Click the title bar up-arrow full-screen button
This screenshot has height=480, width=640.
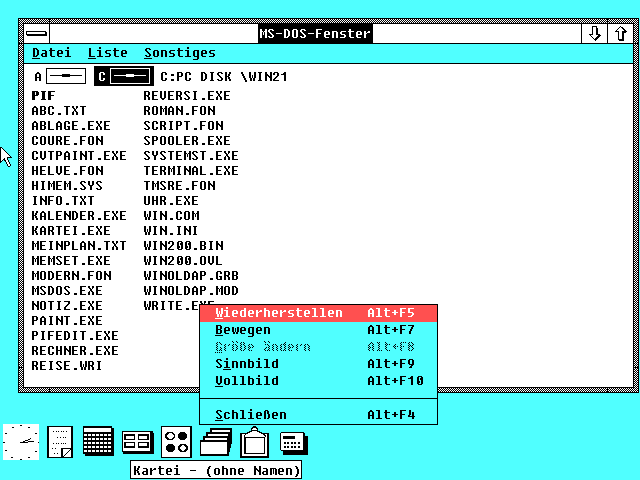point(621,33)
